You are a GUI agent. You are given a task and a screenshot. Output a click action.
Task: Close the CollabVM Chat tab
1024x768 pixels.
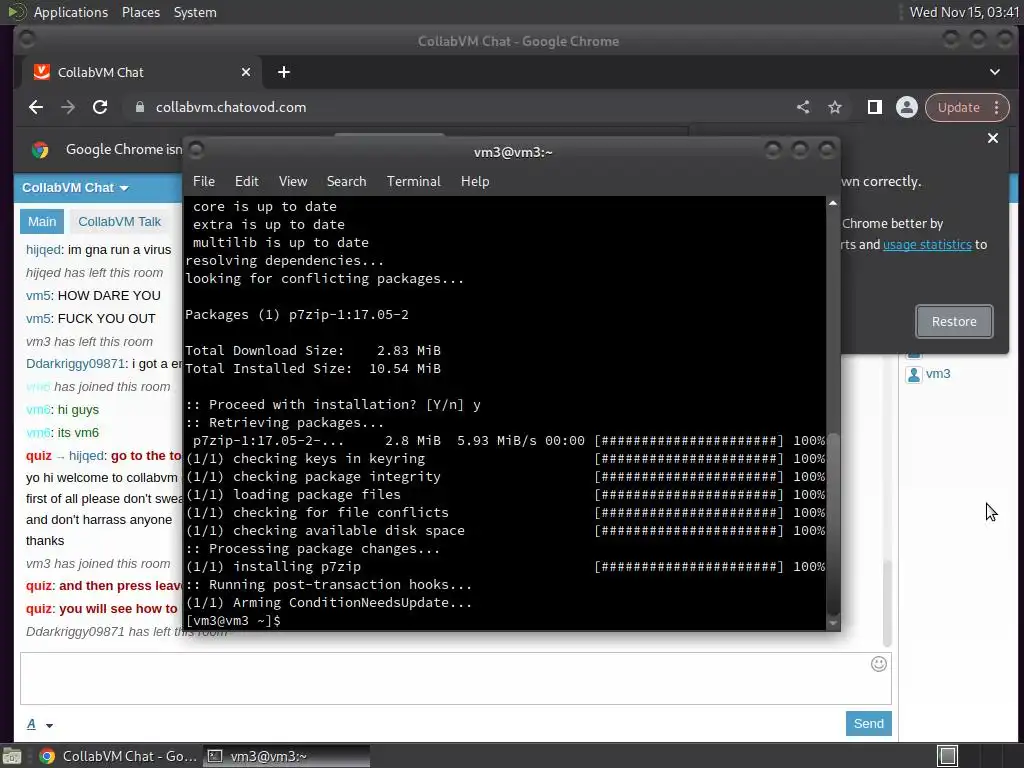[246, 72]
